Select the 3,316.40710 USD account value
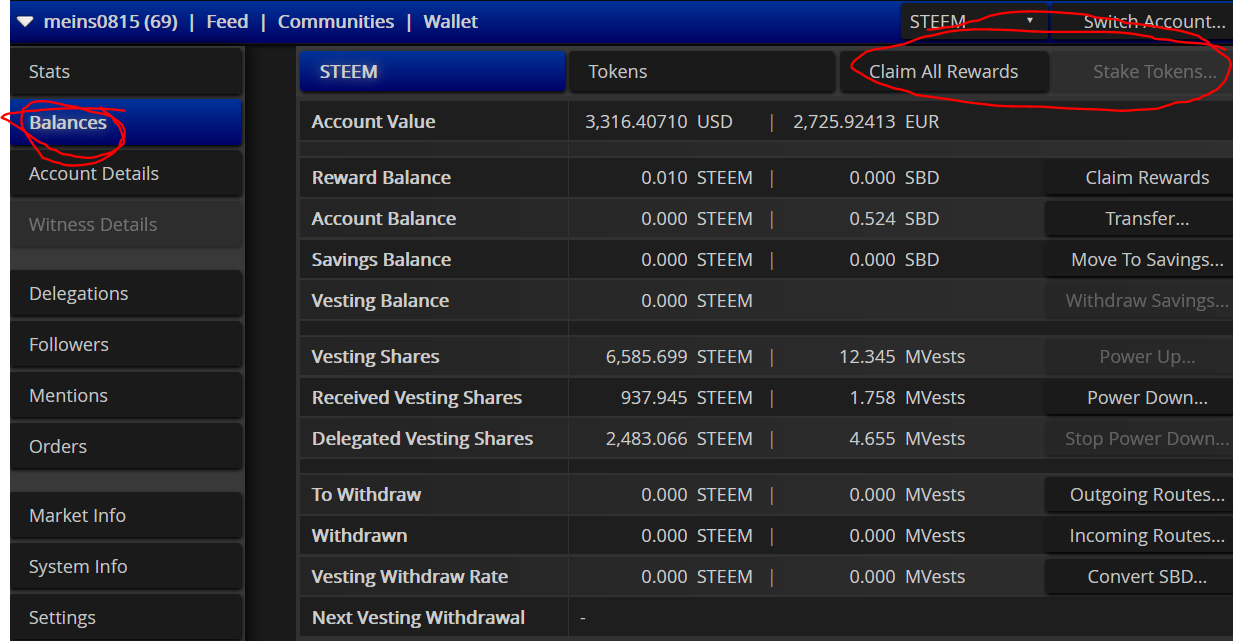The image size is (1233, 641). tap(659, 122)
